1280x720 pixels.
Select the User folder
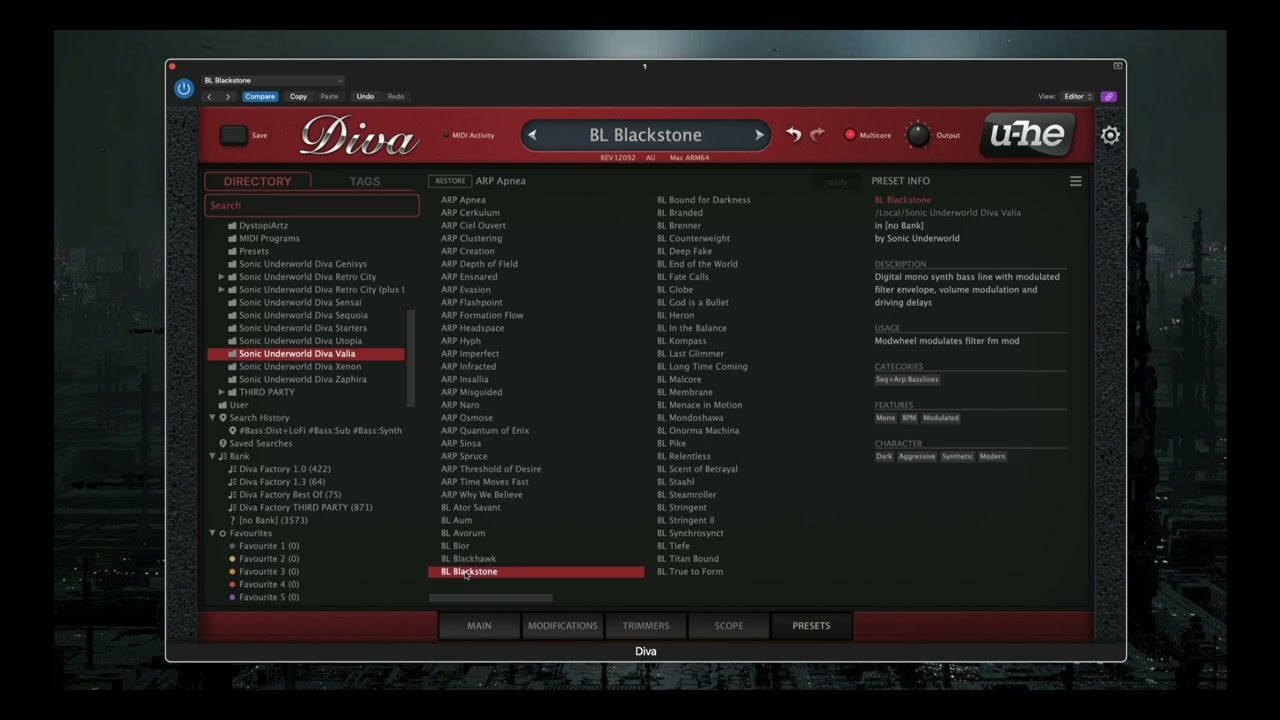point(239,405)
